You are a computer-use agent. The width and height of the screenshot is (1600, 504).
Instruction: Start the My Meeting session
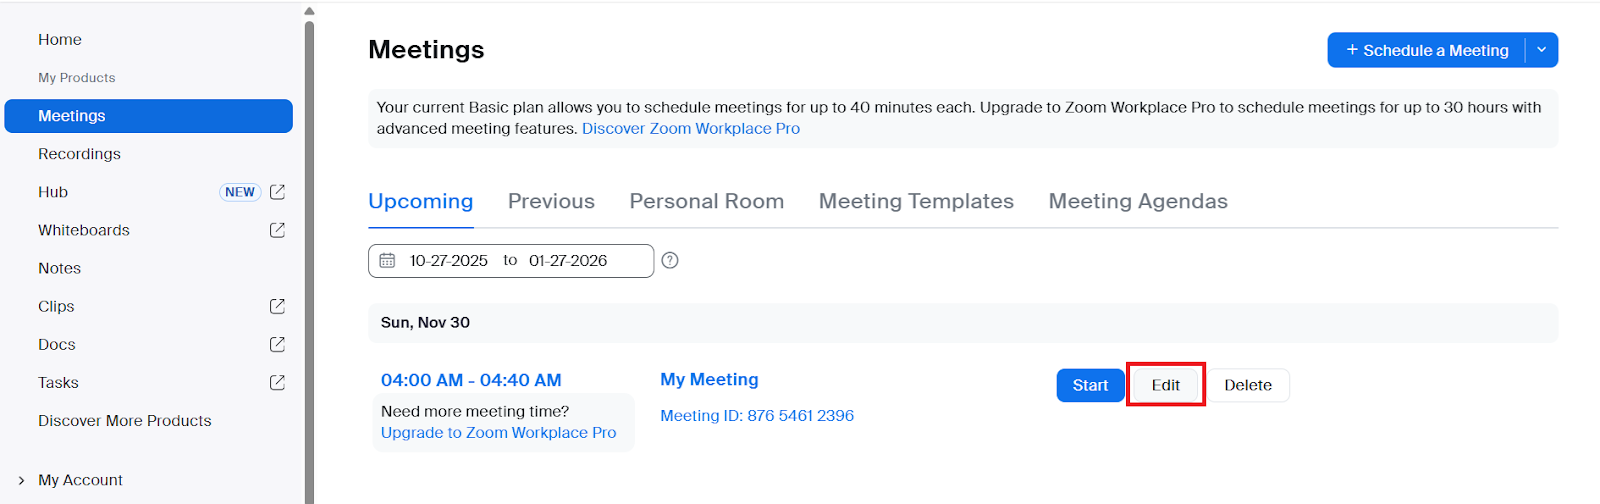[1090, 385]
